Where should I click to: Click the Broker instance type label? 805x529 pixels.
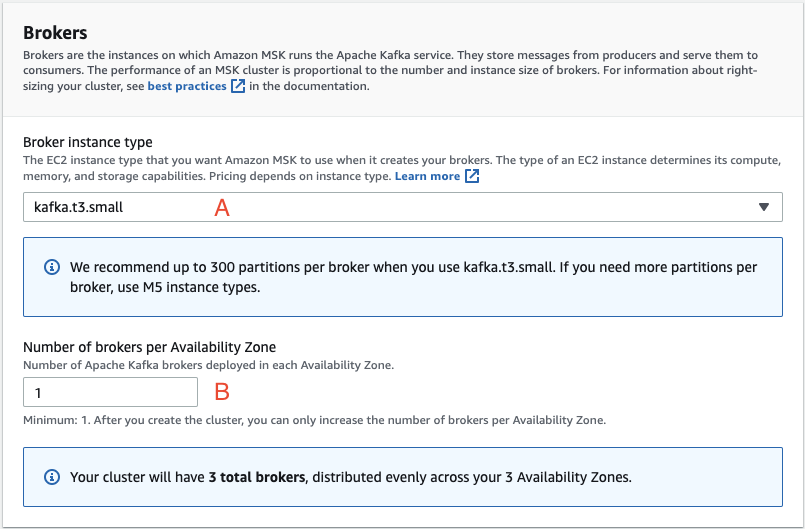point(88,143)
